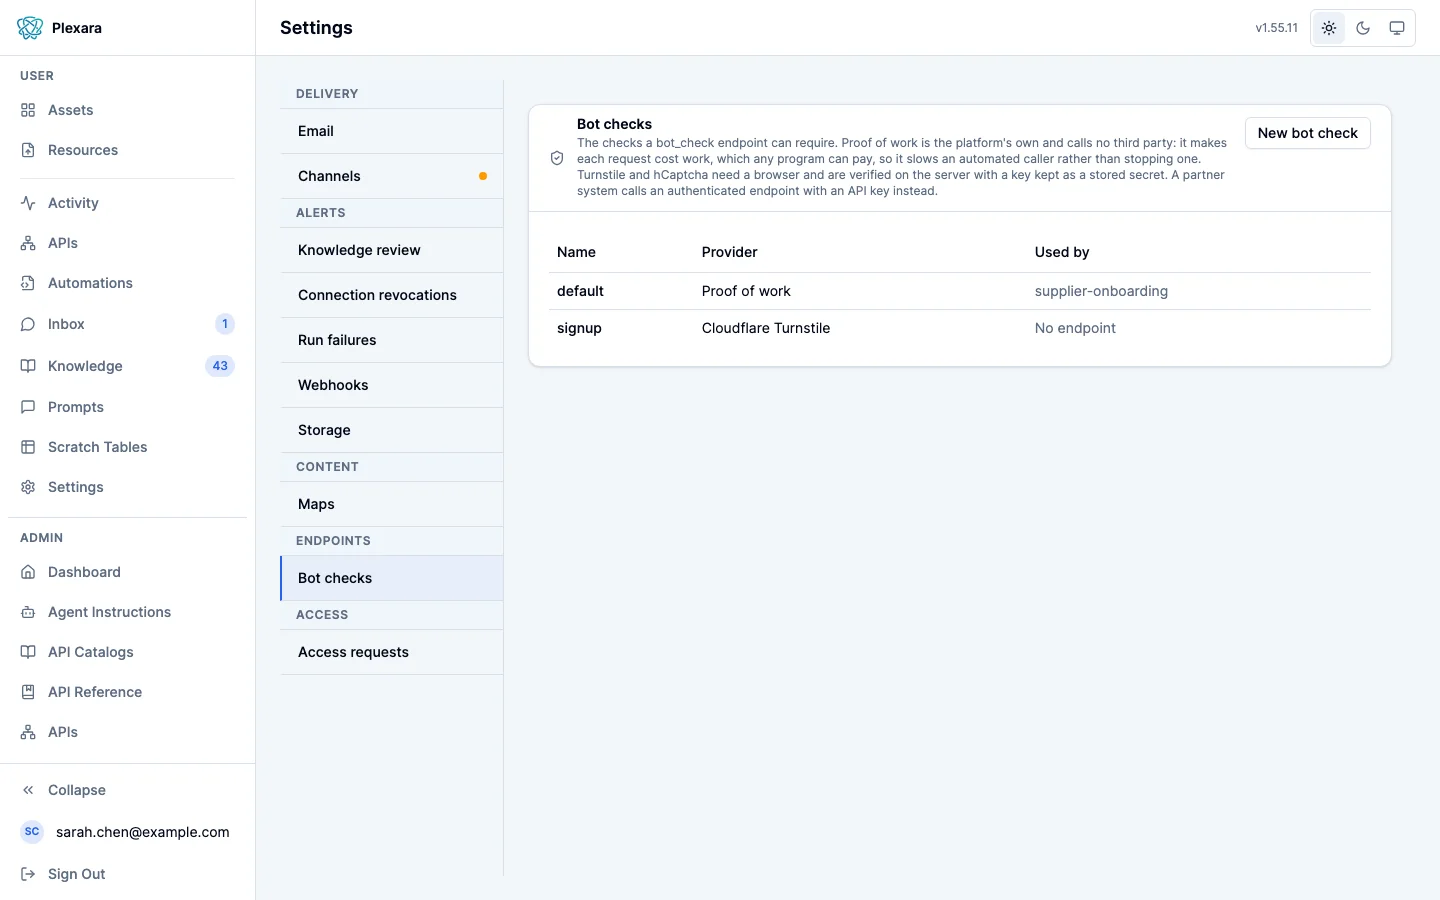Open Agent Instructions
Screen dimensions: 1440x900
point(127,612)
